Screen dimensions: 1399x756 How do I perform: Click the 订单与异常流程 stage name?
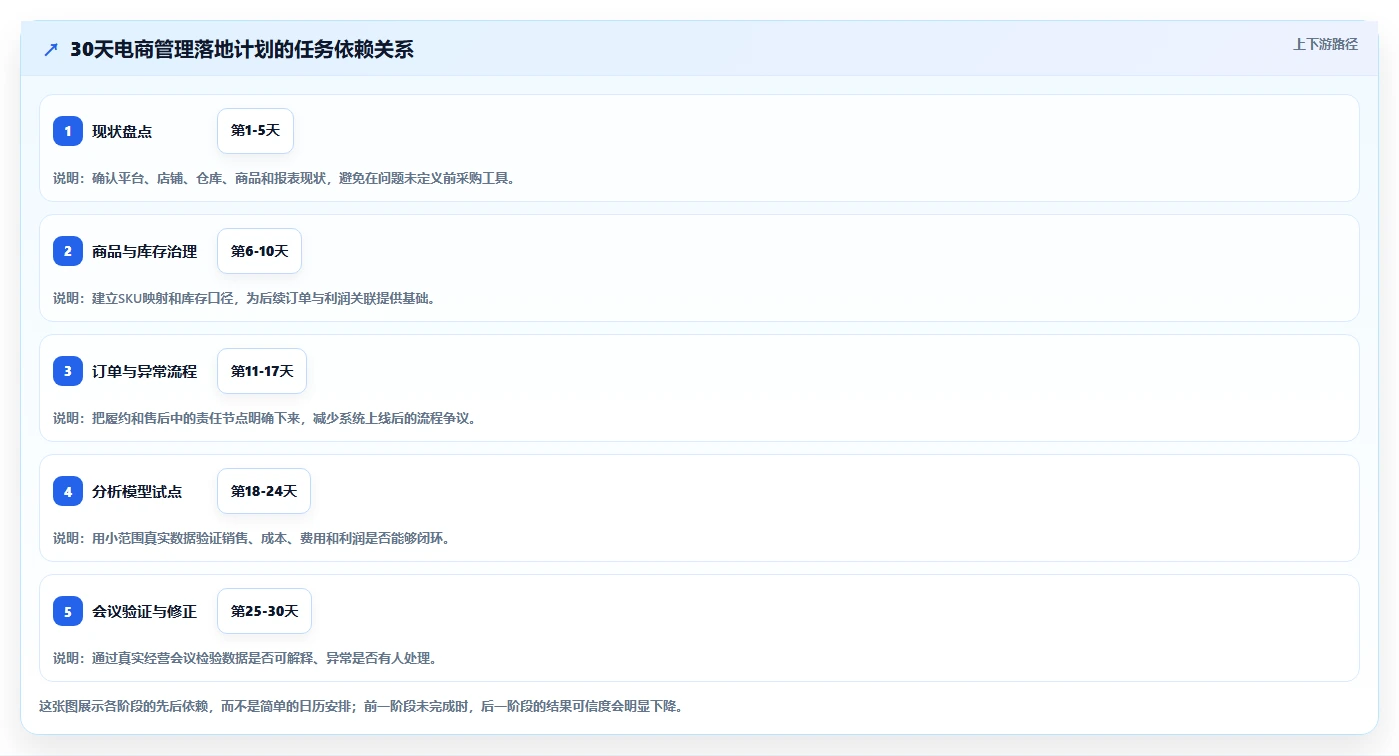point(144,372)
